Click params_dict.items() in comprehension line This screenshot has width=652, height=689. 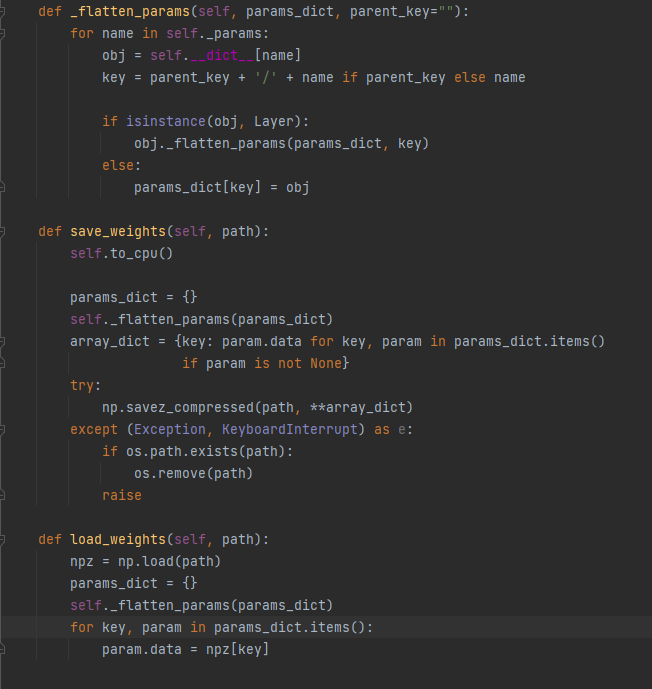click(x=529, y=341)
